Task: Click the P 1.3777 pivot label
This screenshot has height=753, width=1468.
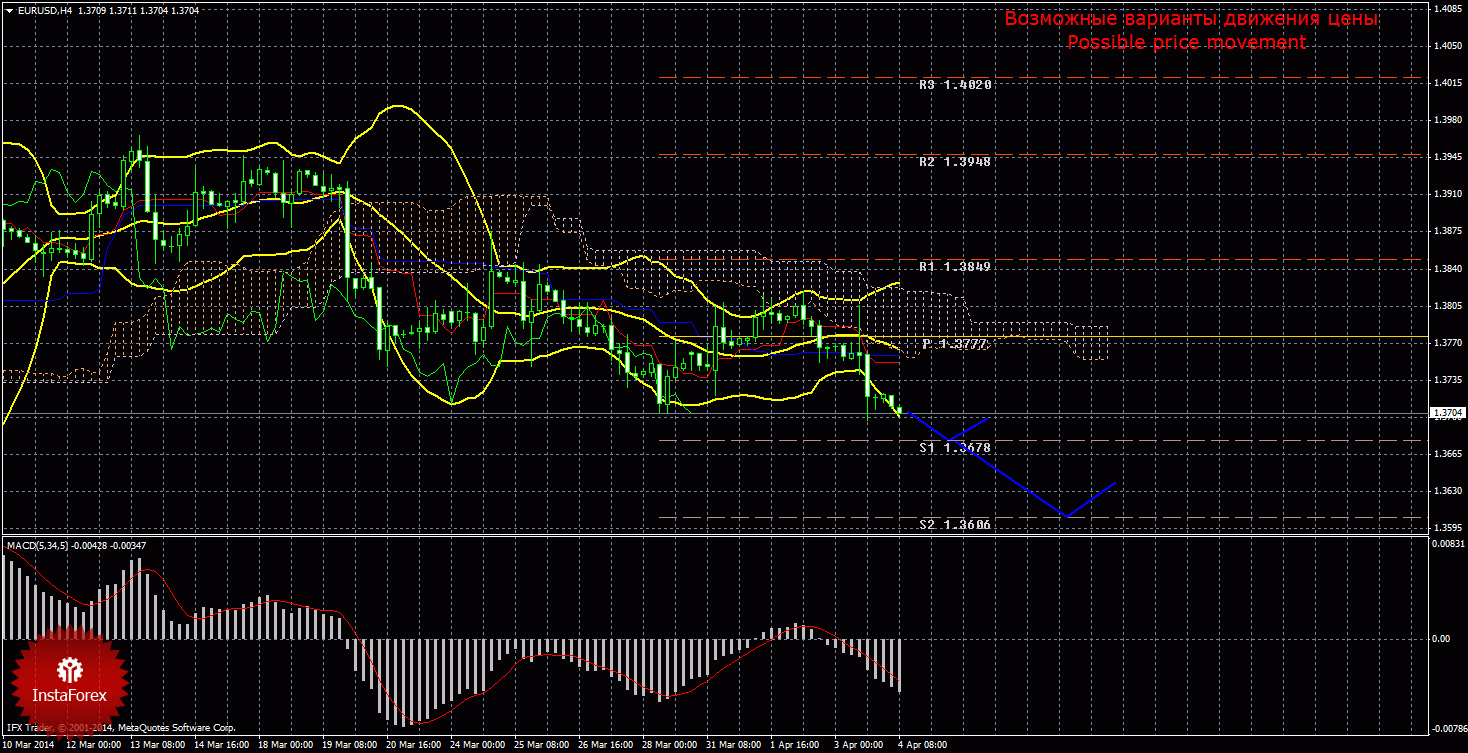Action: (955, 344)
